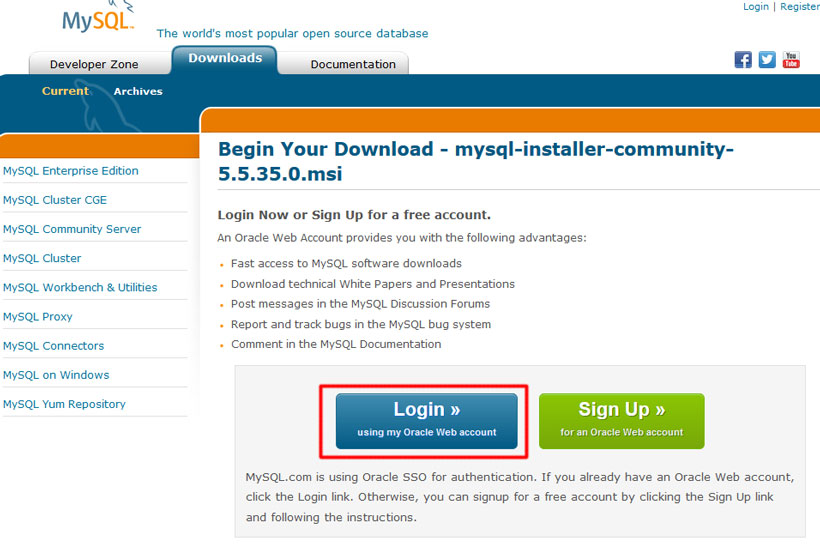This screenshot has height=544, width=820.
Task: Open MySQL Yum Repository link
Action: tap(64, 404)
